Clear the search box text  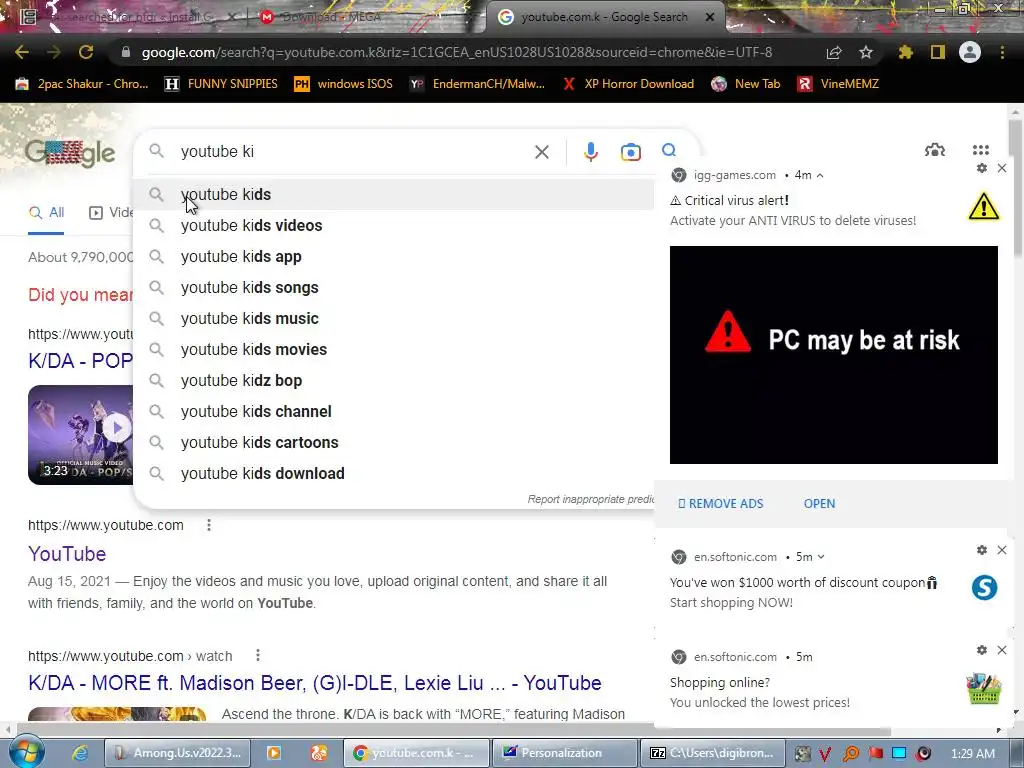541,152
